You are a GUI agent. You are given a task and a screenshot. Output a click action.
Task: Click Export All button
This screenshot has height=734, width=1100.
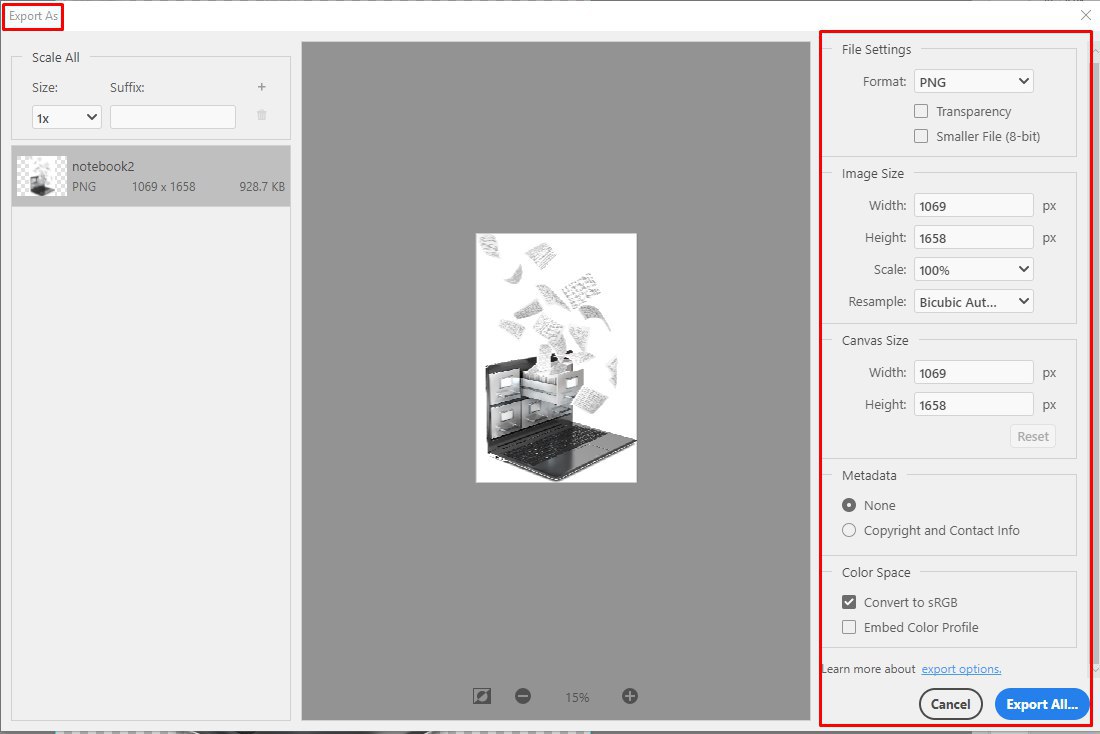click(1042, 704)
